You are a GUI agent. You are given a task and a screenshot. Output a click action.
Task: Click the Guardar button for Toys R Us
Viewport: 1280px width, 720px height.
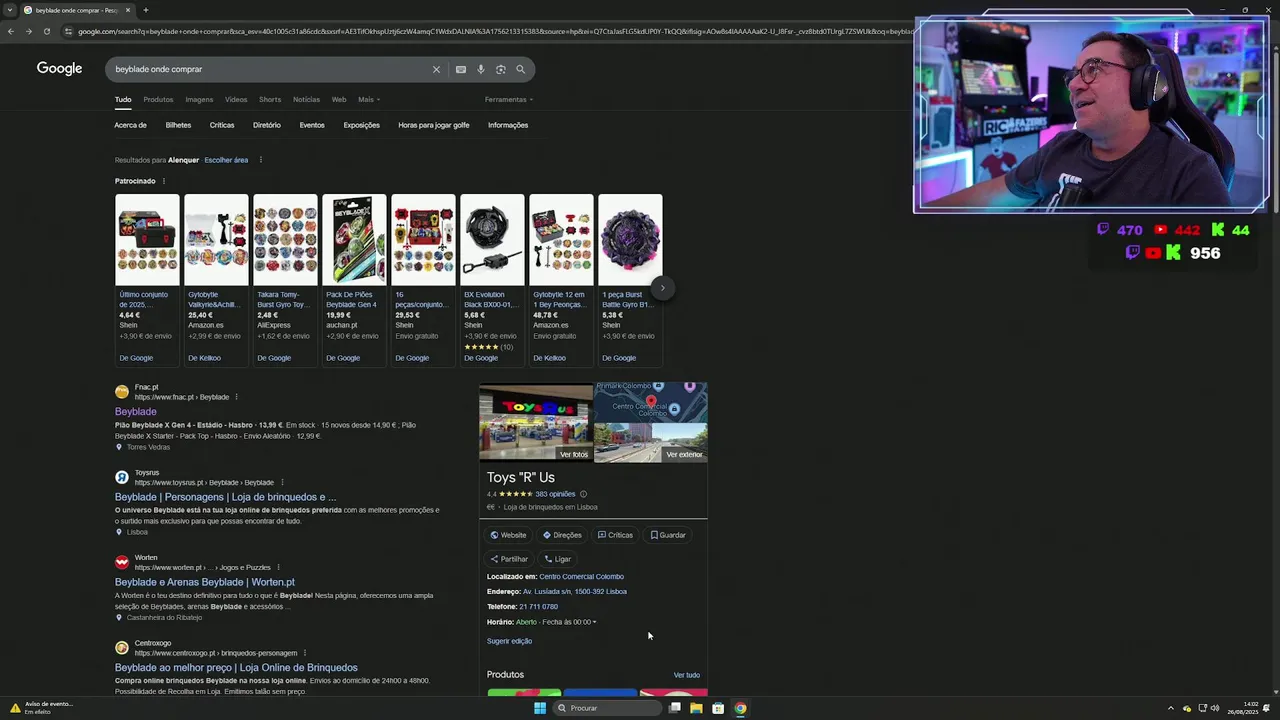(668, 535)
